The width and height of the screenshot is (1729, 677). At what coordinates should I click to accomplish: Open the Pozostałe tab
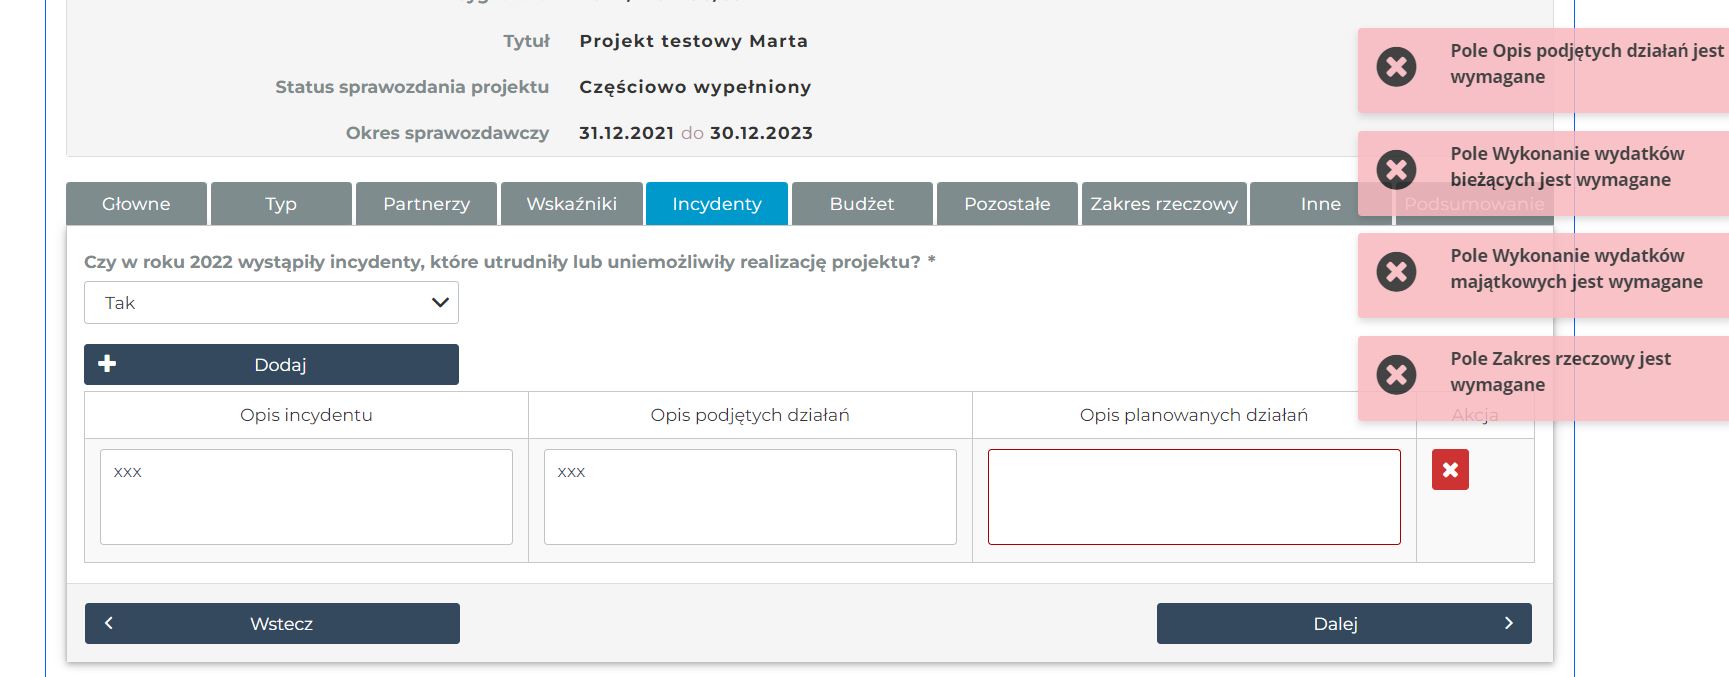point(1006,204)
